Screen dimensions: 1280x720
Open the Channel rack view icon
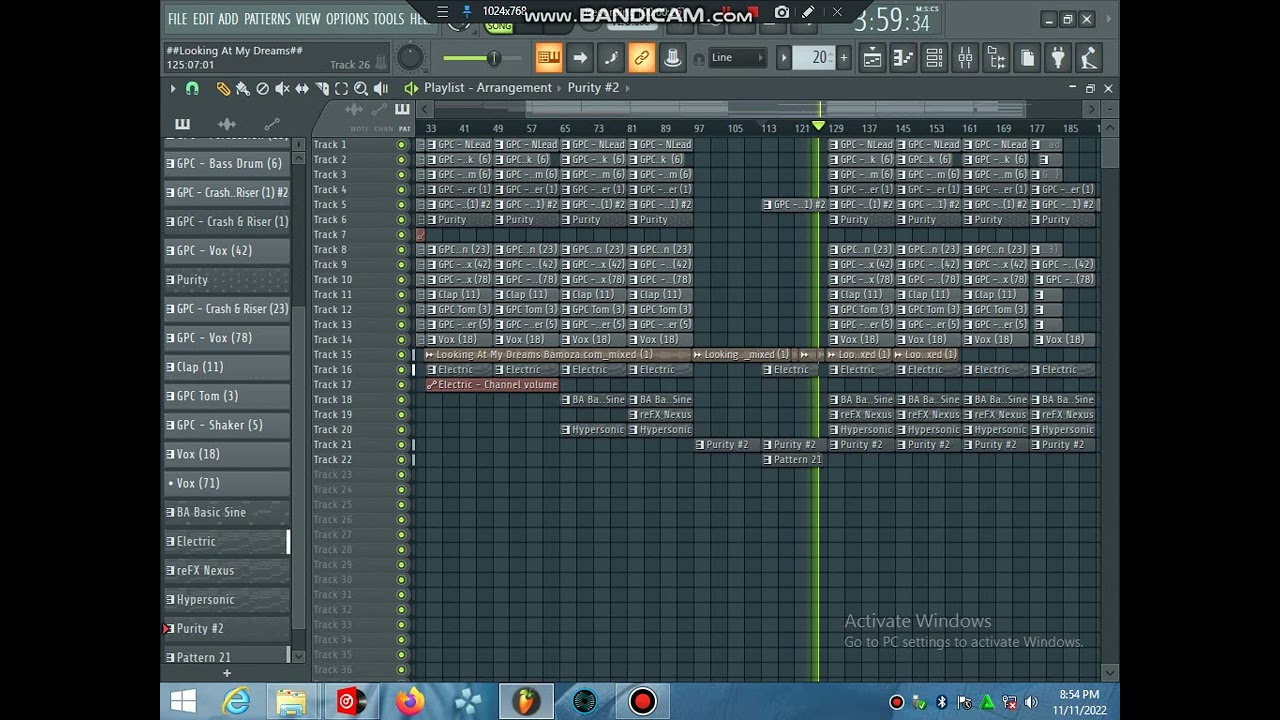[934, 58]
